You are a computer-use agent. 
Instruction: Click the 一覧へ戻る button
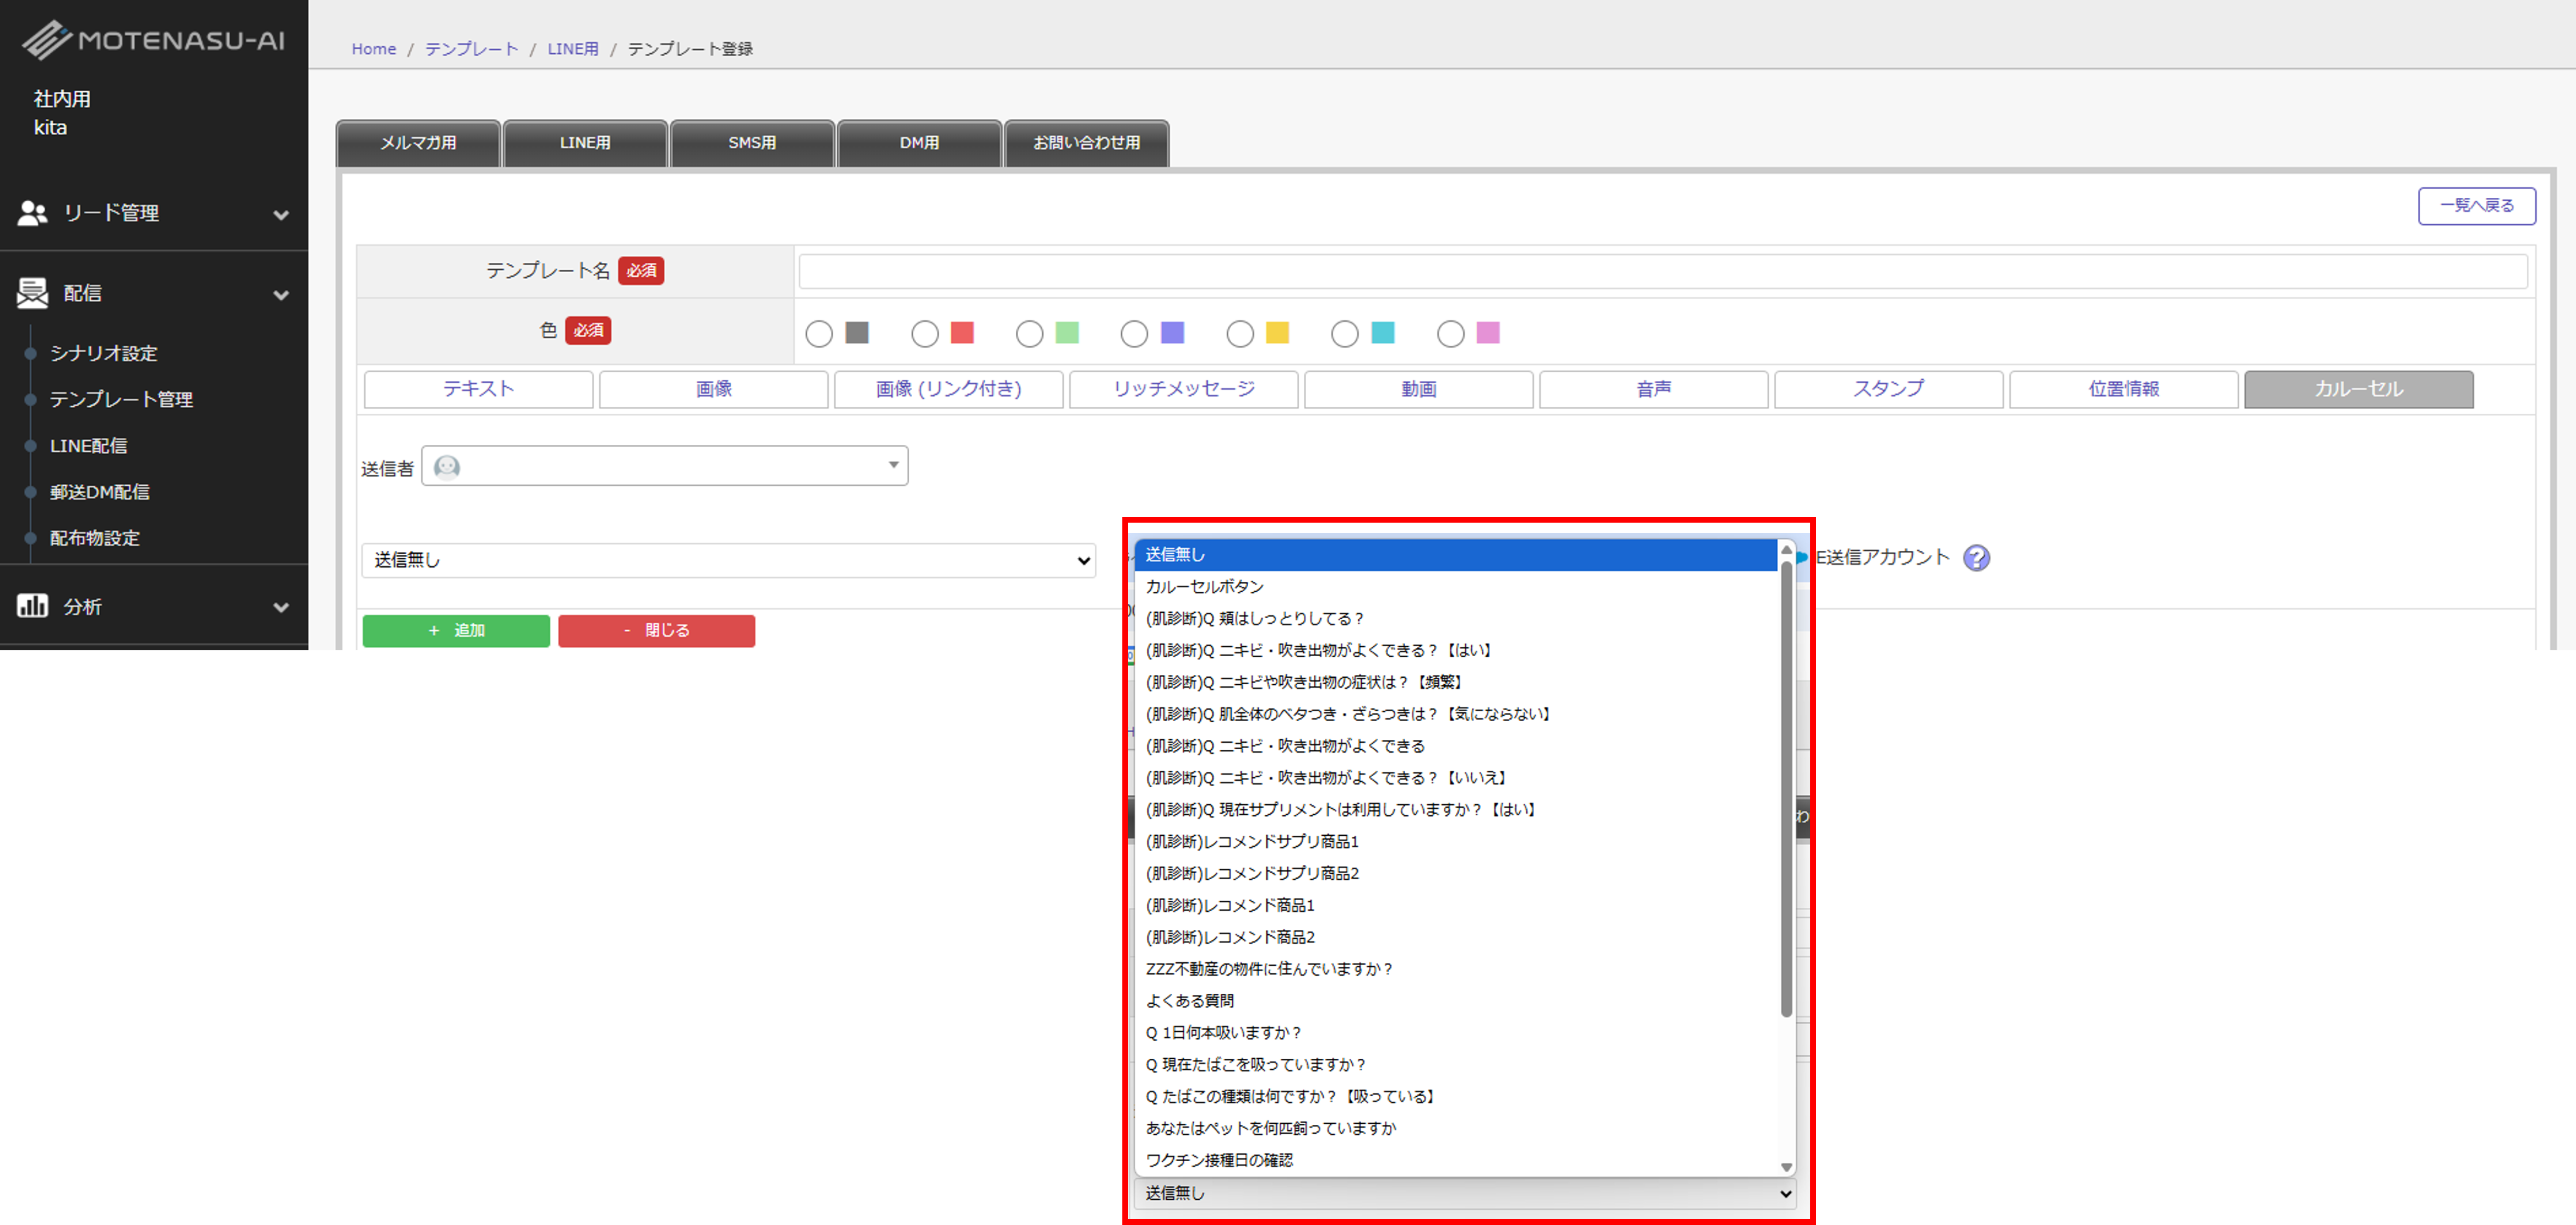(2476, 206)
